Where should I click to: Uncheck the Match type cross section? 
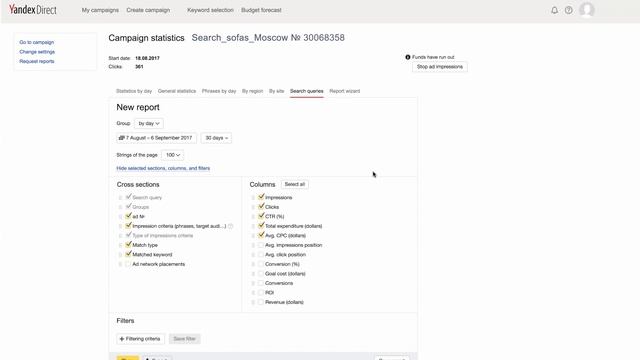click(129, 244)
